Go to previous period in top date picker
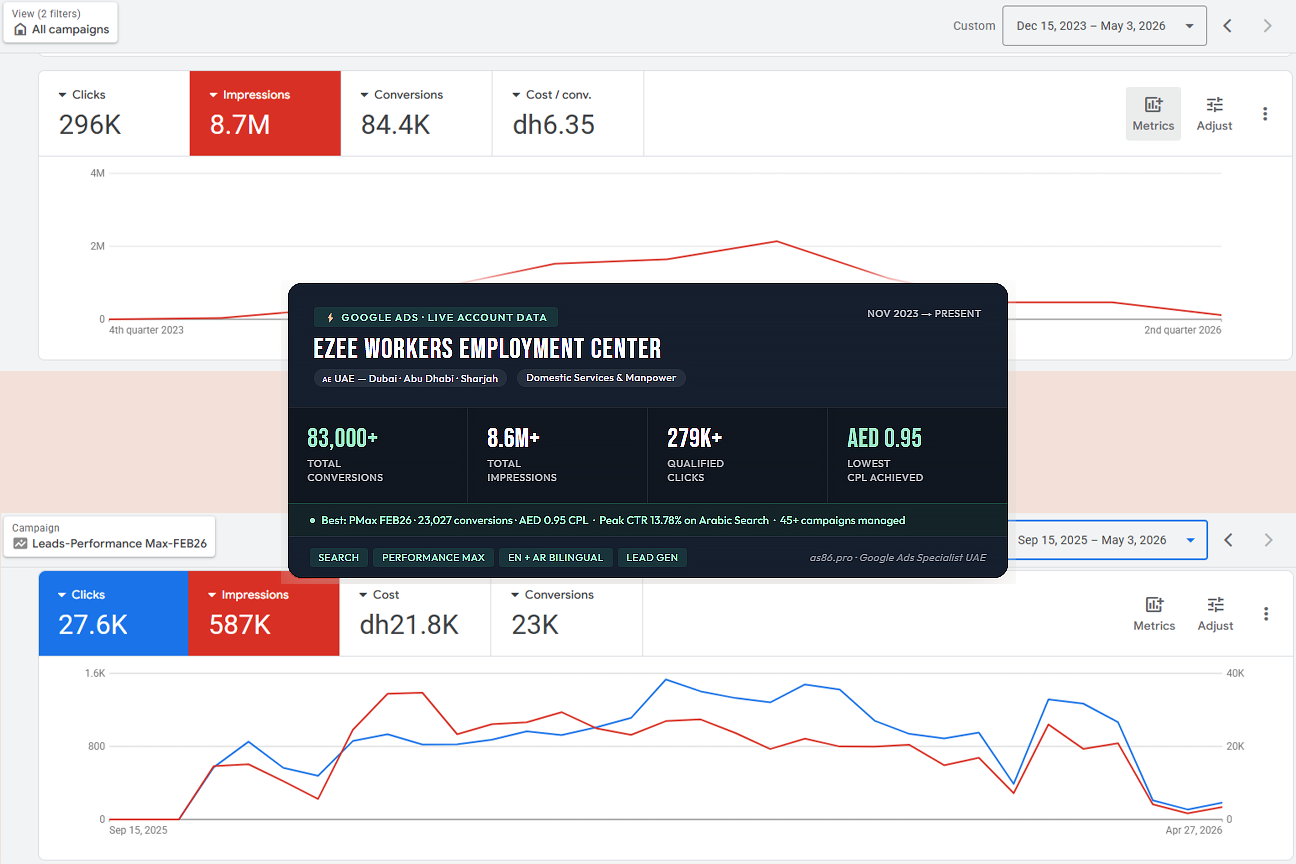1296x864 pixels. (1228, 26)
